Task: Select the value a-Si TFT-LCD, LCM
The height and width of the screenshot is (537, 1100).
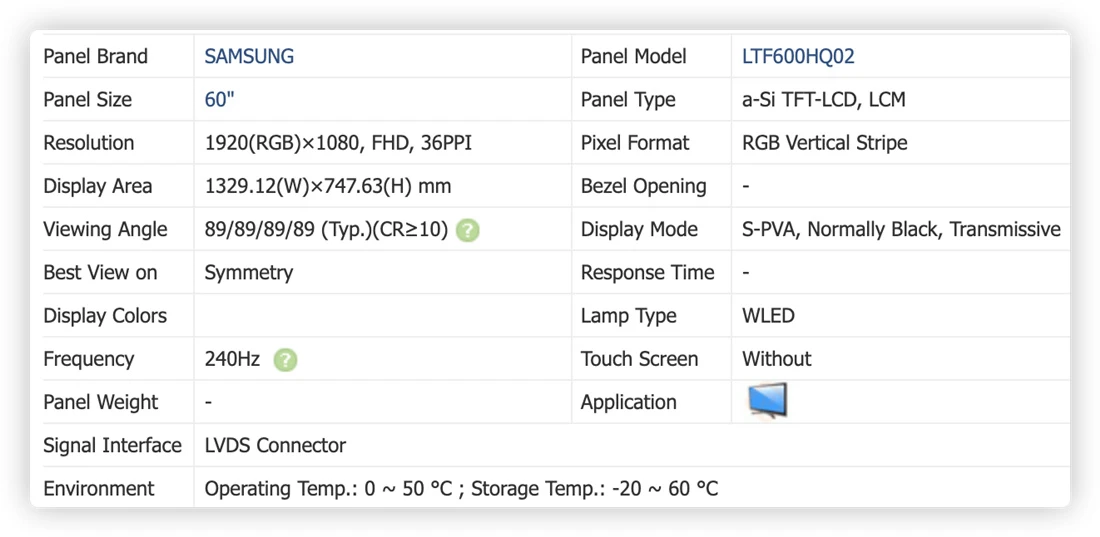Action: (824, 100)
